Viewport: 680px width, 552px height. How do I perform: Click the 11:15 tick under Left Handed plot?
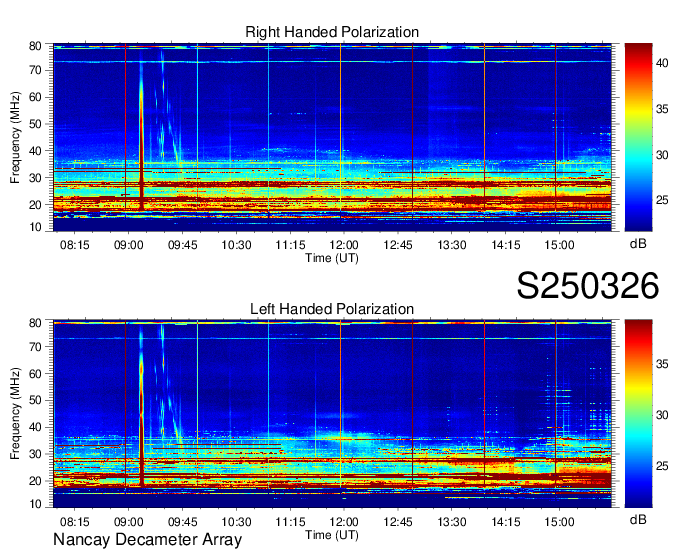[290, 522]
